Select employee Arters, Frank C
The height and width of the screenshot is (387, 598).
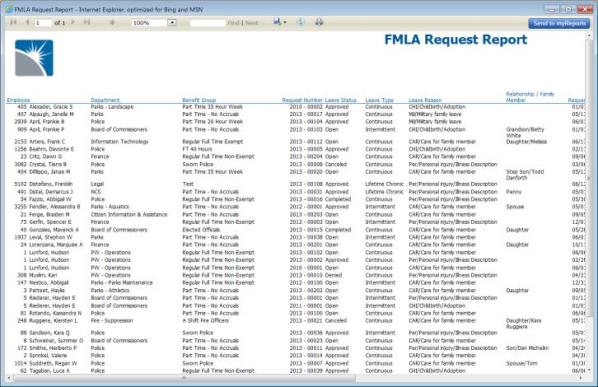pos(47,141)
